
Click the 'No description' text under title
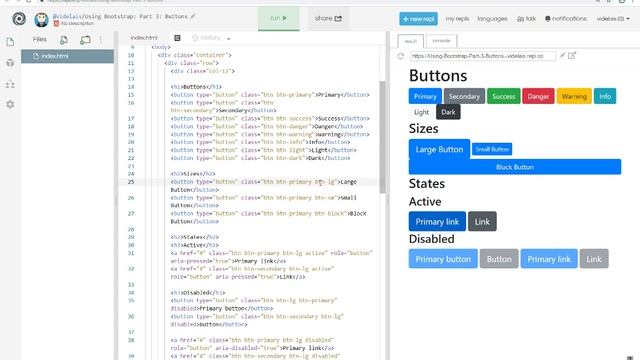point(77,24)
